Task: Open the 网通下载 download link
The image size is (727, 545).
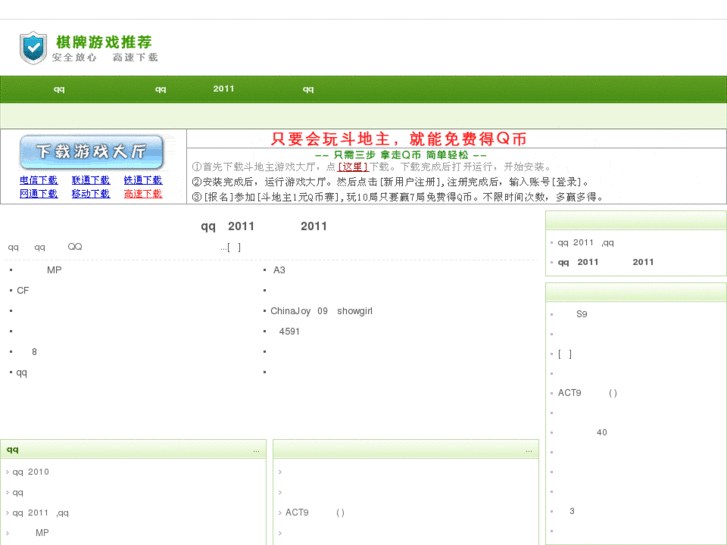Action: tap(38, 193)
